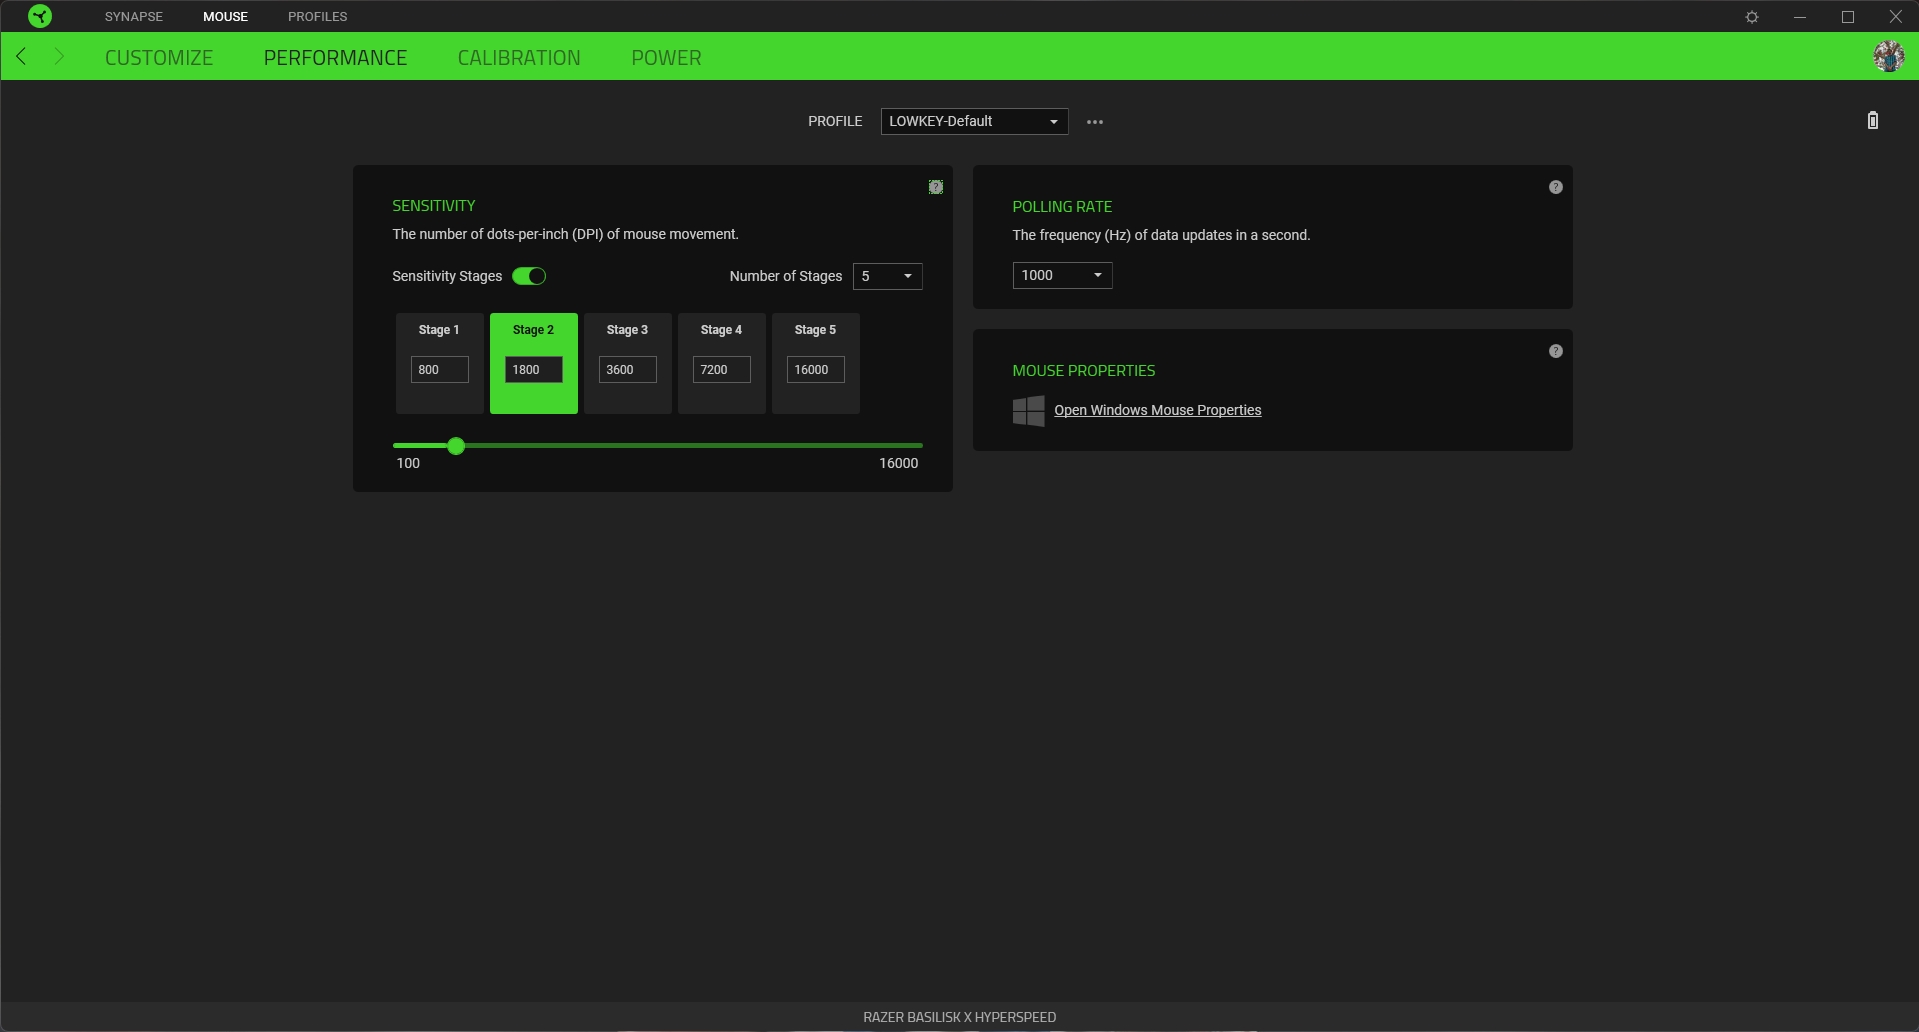Viewport: 1919px width, 1032px height.
Task: Select the Stage 5 card
Action: pos(816,363)
